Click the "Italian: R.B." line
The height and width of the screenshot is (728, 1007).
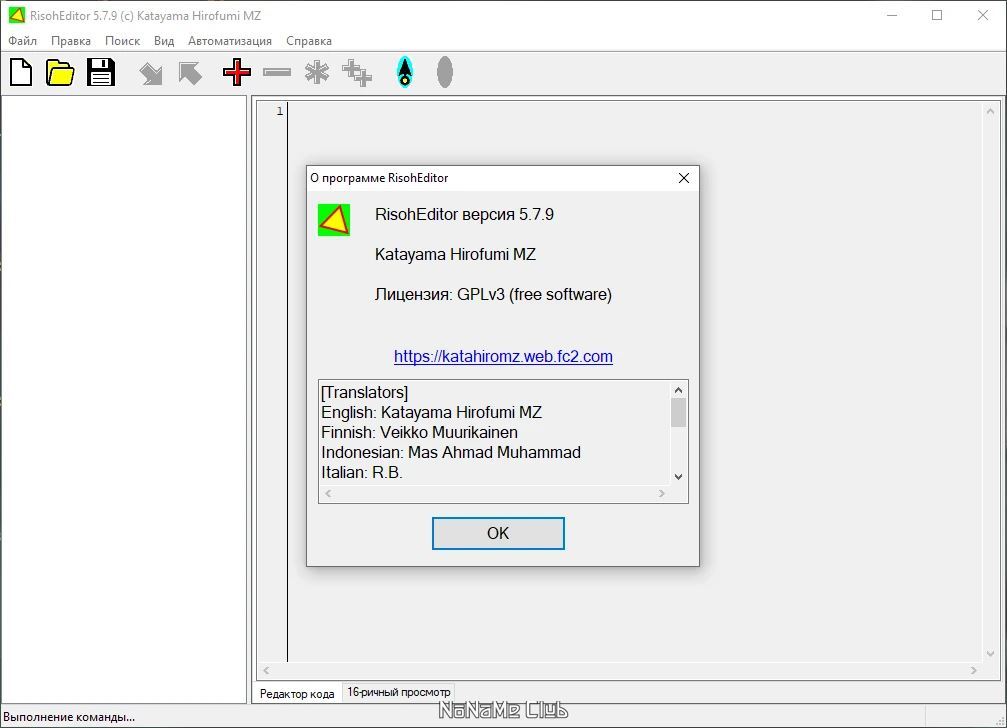click(362, 472)
